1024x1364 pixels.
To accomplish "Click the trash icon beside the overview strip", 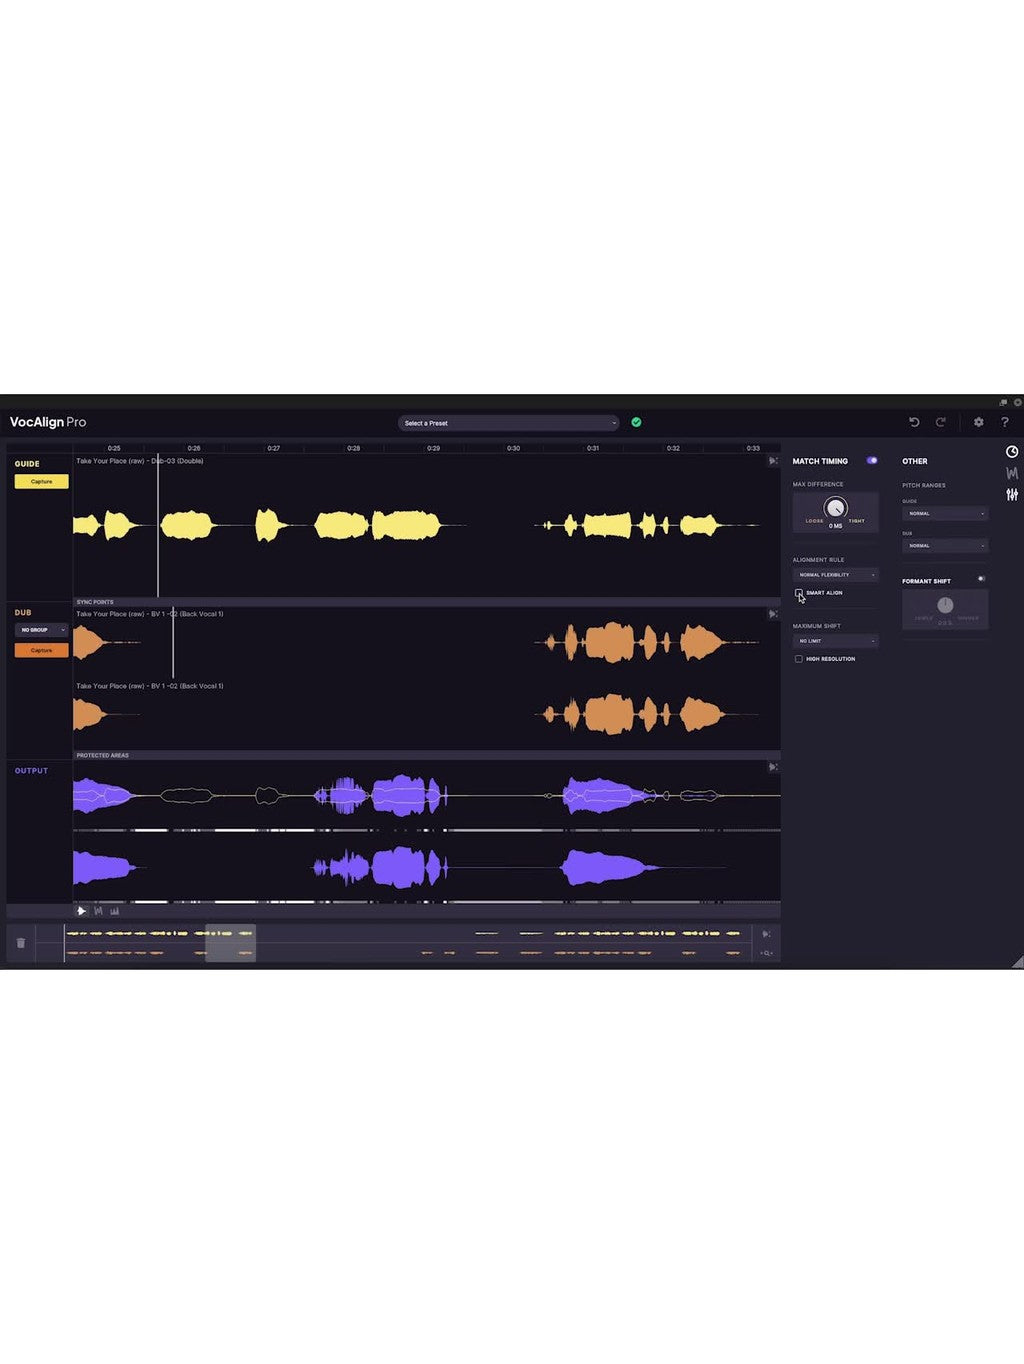I will [x=20, y=943].
